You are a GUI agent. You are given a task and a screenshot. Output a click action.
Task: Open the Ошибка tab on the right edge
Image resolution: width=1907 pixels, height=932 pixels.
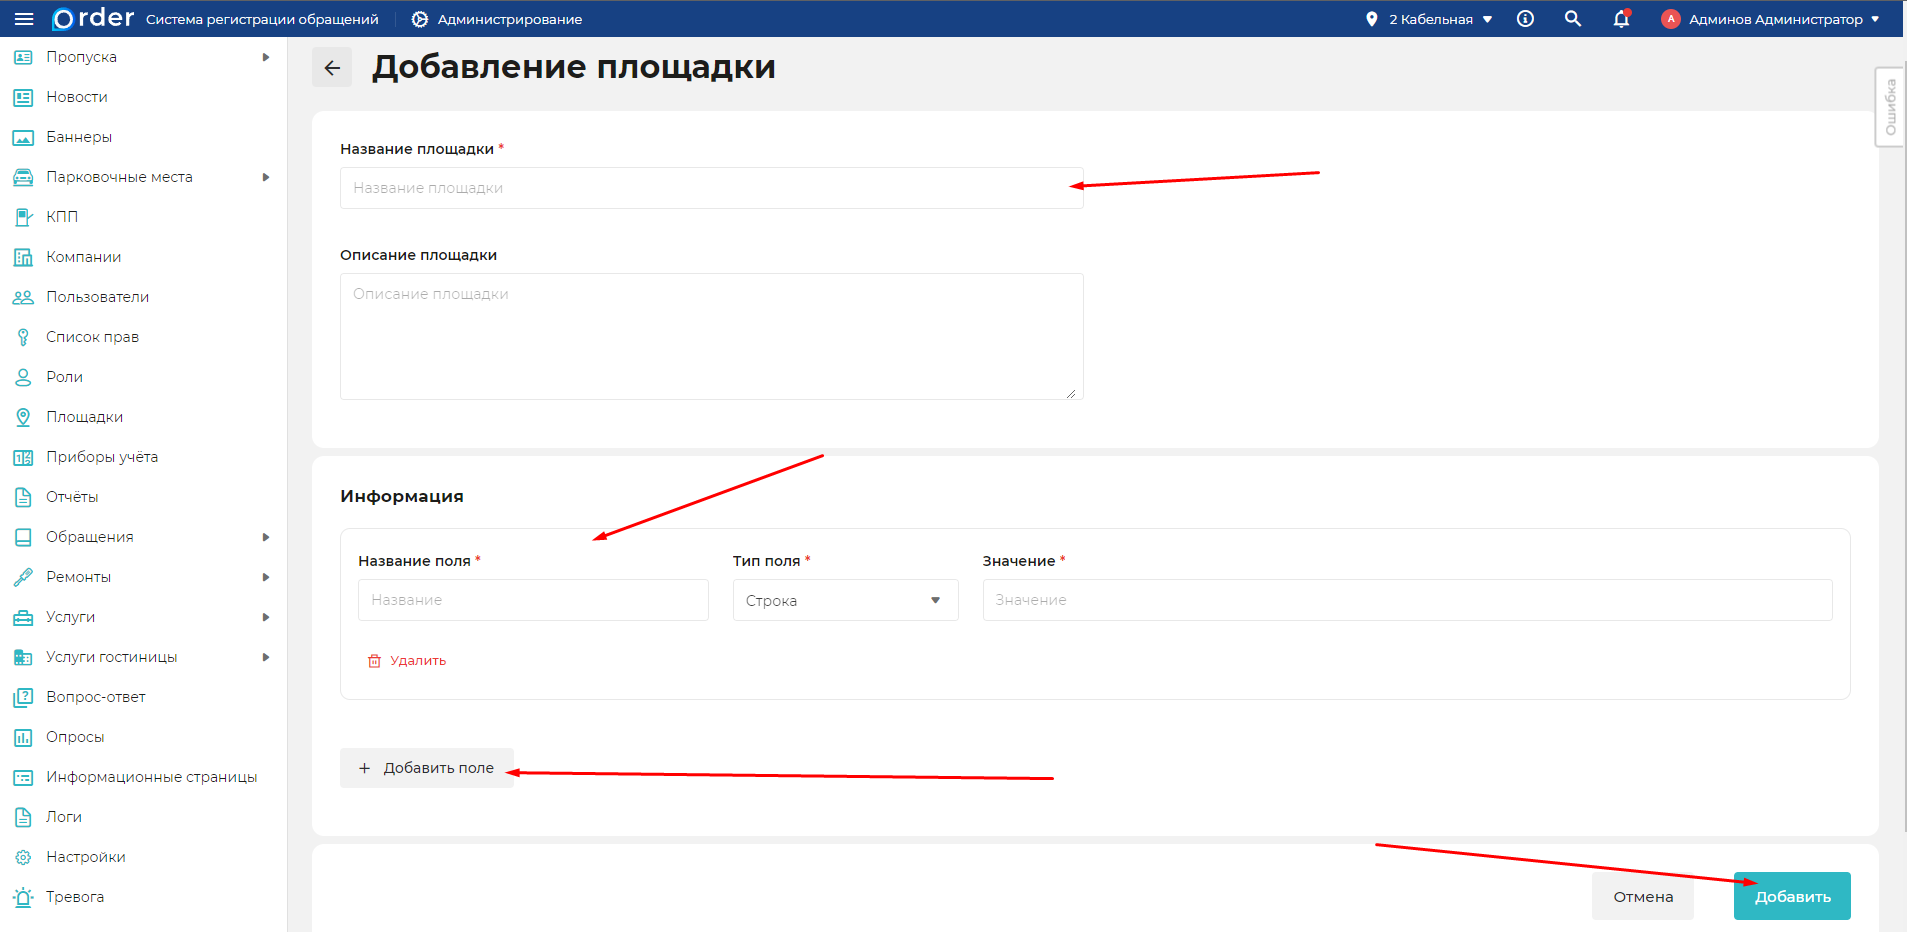[1889, 107]
